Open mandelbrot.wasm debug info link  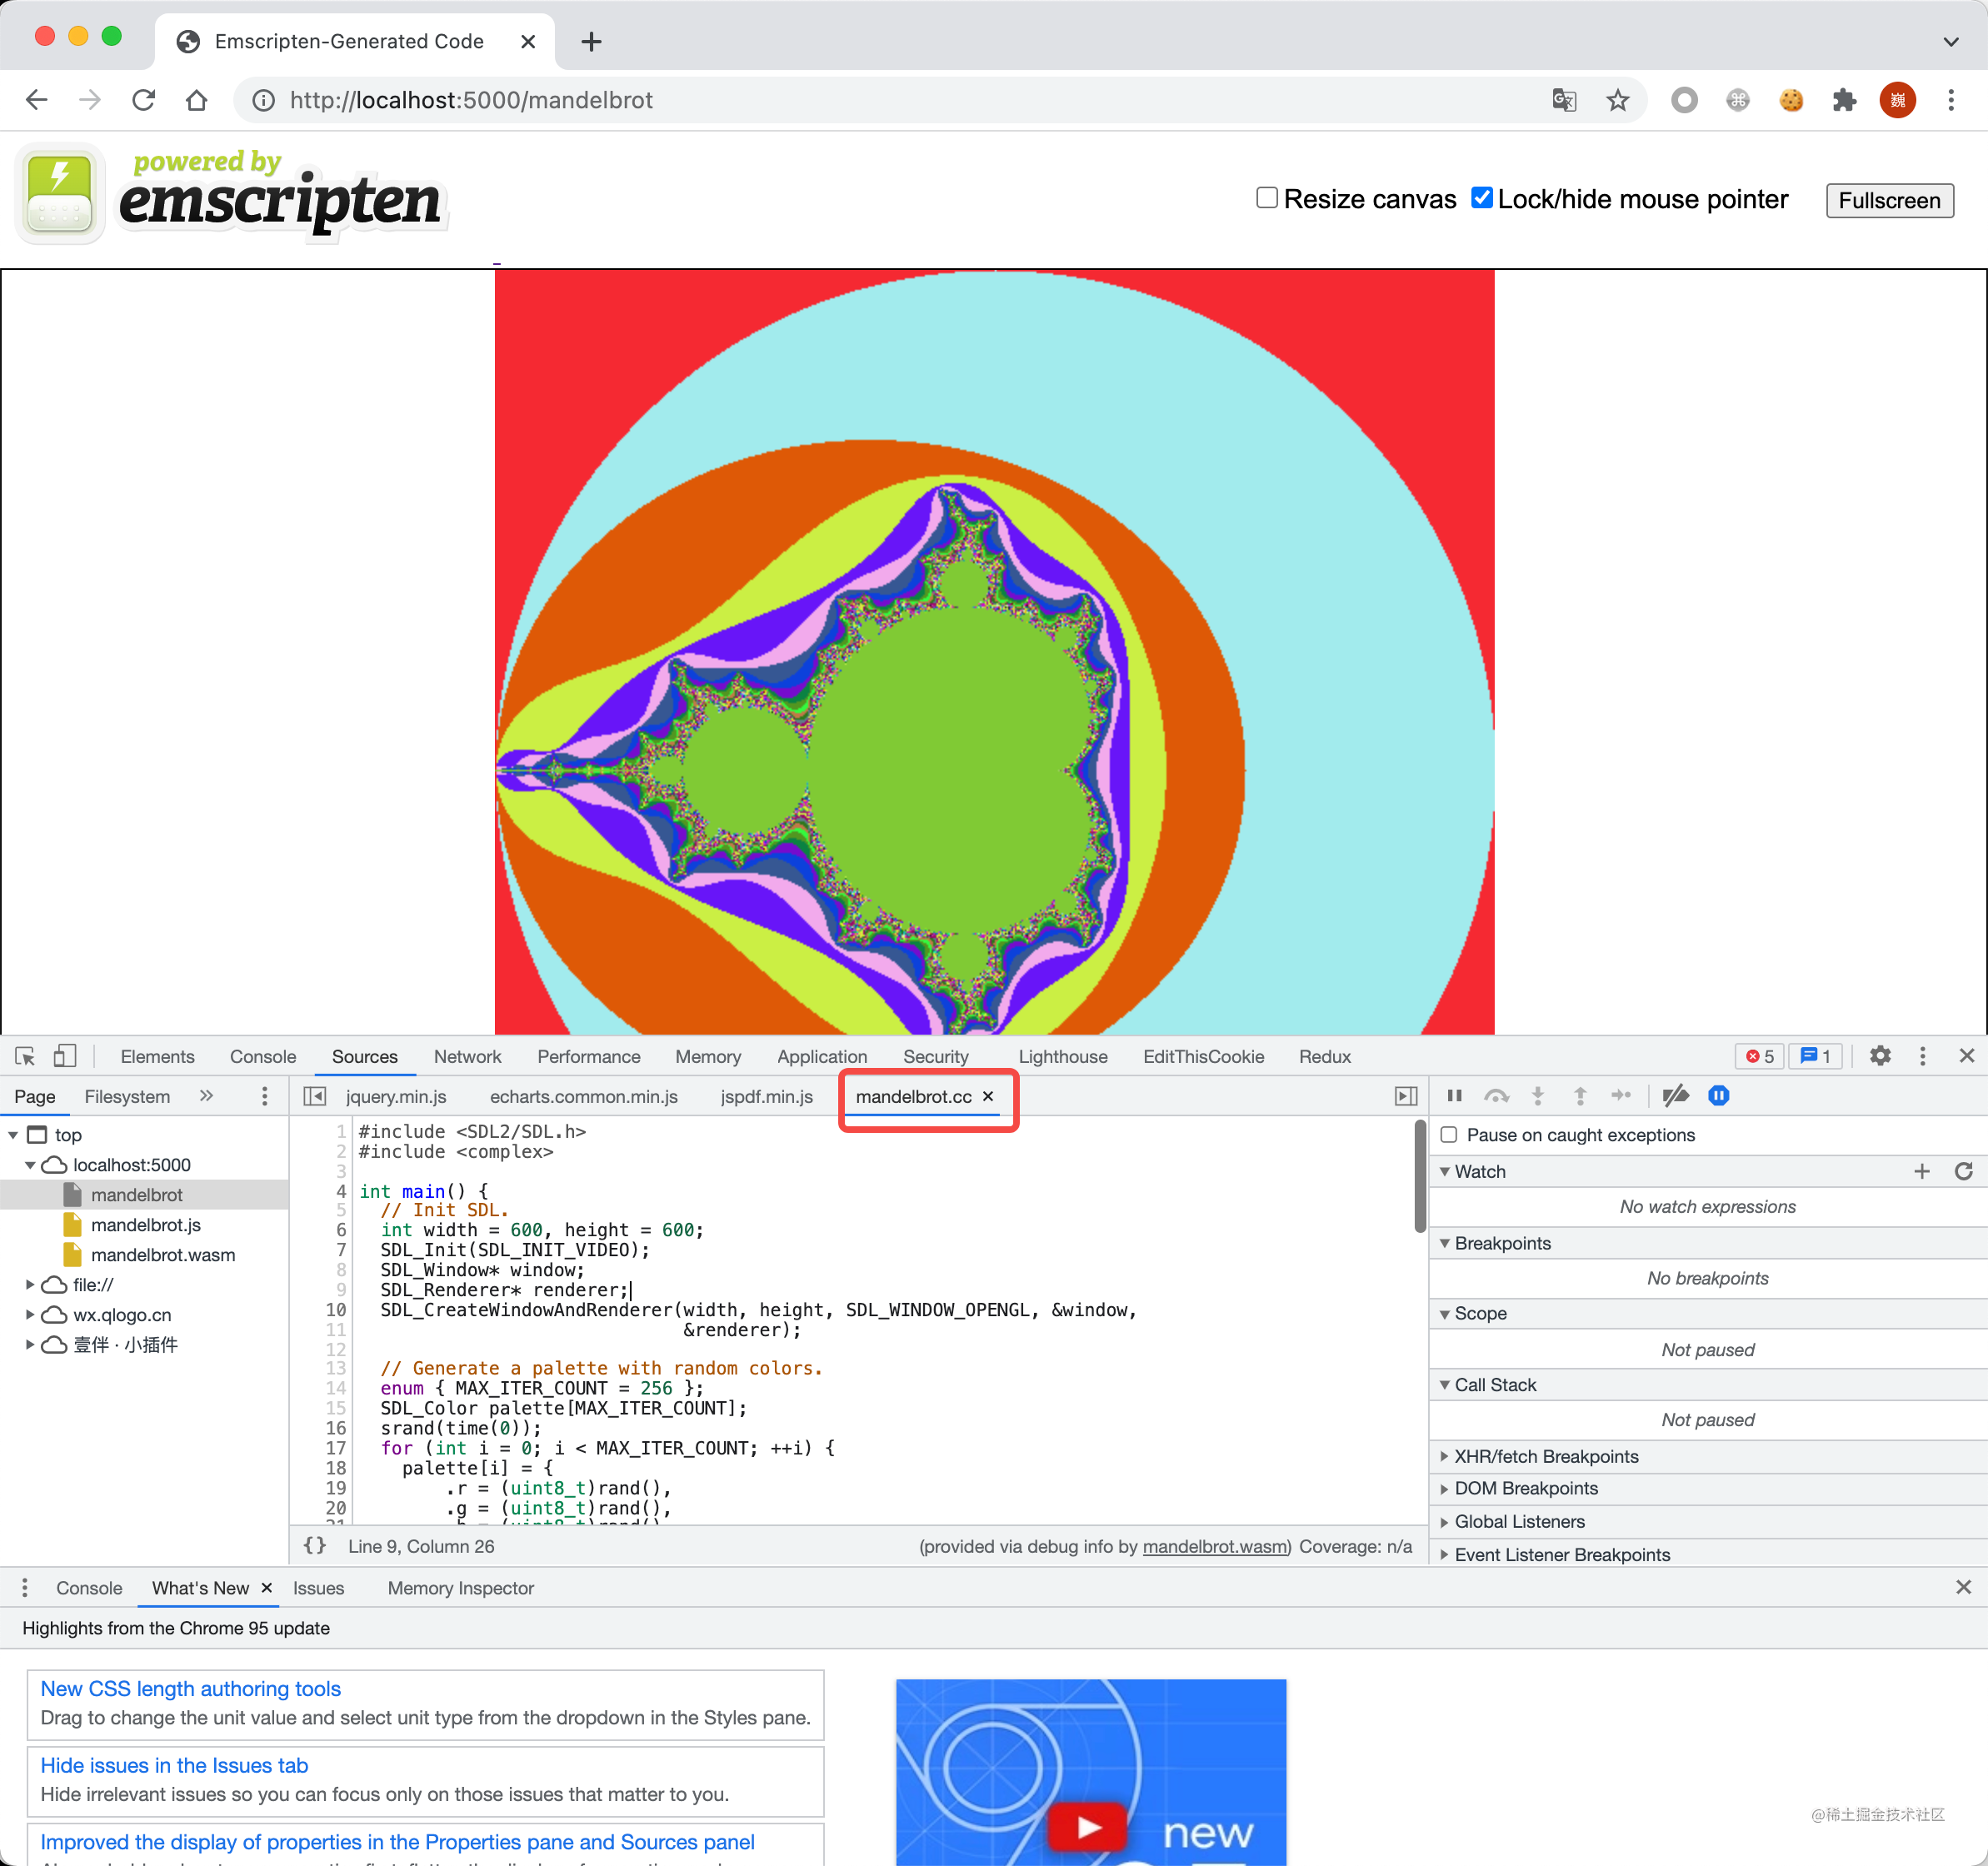(x=1215, y=1546)
